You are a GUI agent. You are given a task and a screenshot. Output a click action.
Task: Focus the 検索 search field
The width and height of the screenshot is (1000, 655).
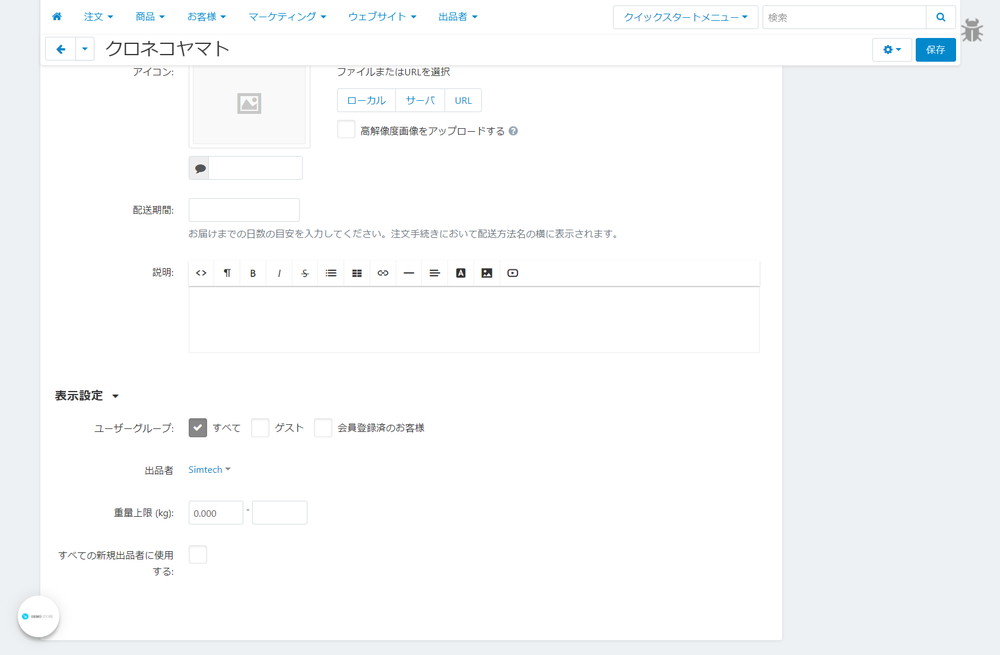pos(844,17)
